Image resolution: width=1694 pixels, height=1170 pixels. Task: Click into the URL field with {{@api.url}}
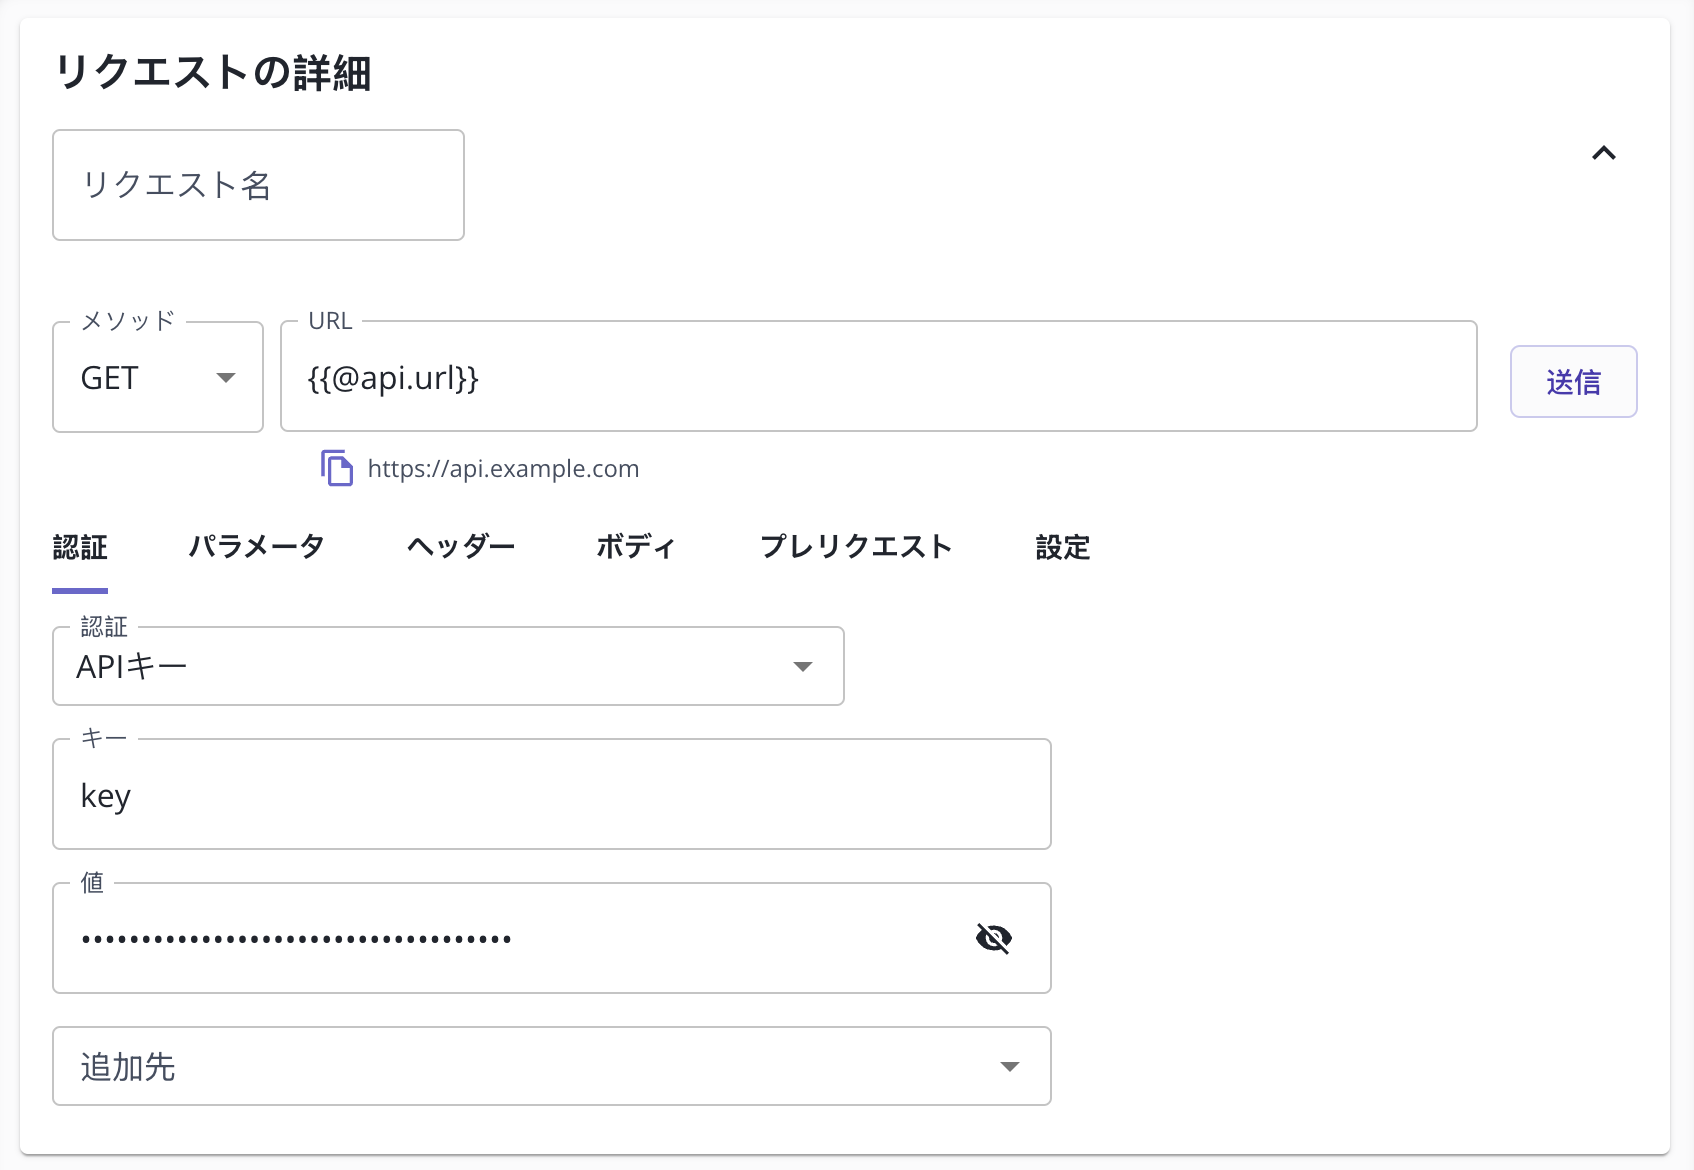[879, 377]
